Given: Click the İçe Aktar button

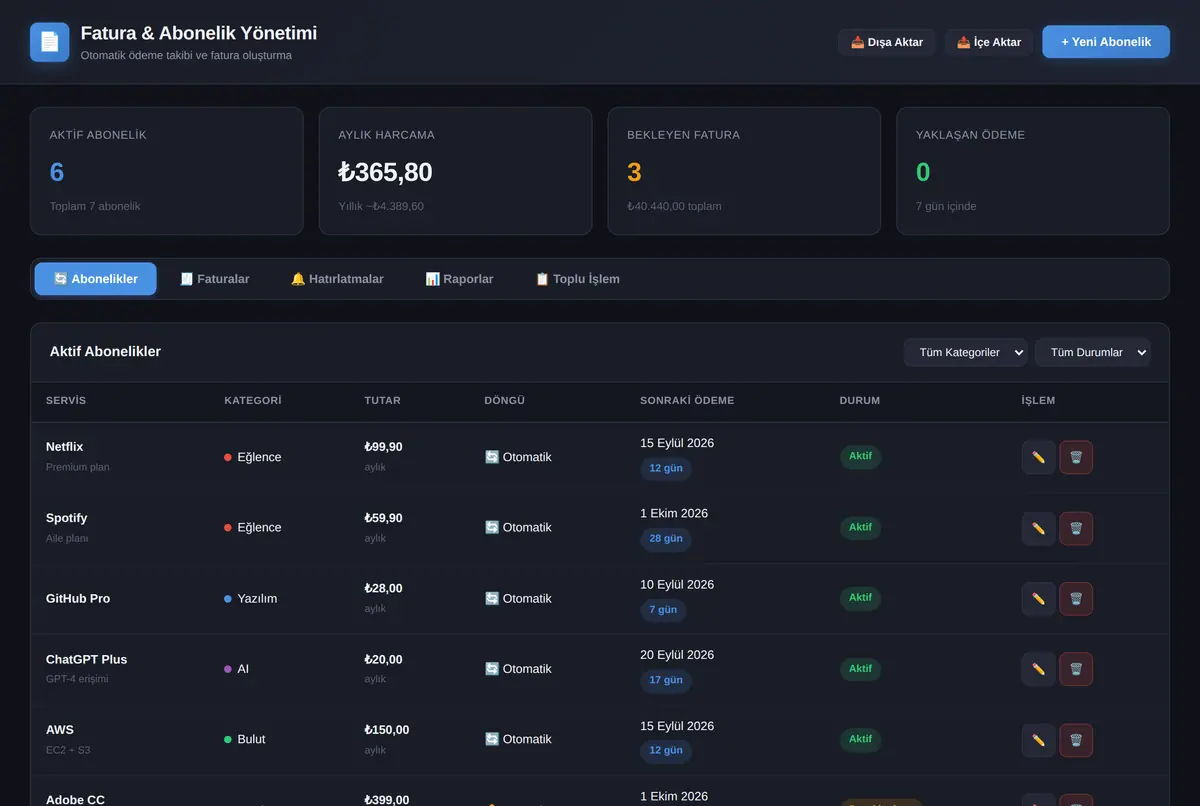Looking at the screenshot, I should pos(989,42).
